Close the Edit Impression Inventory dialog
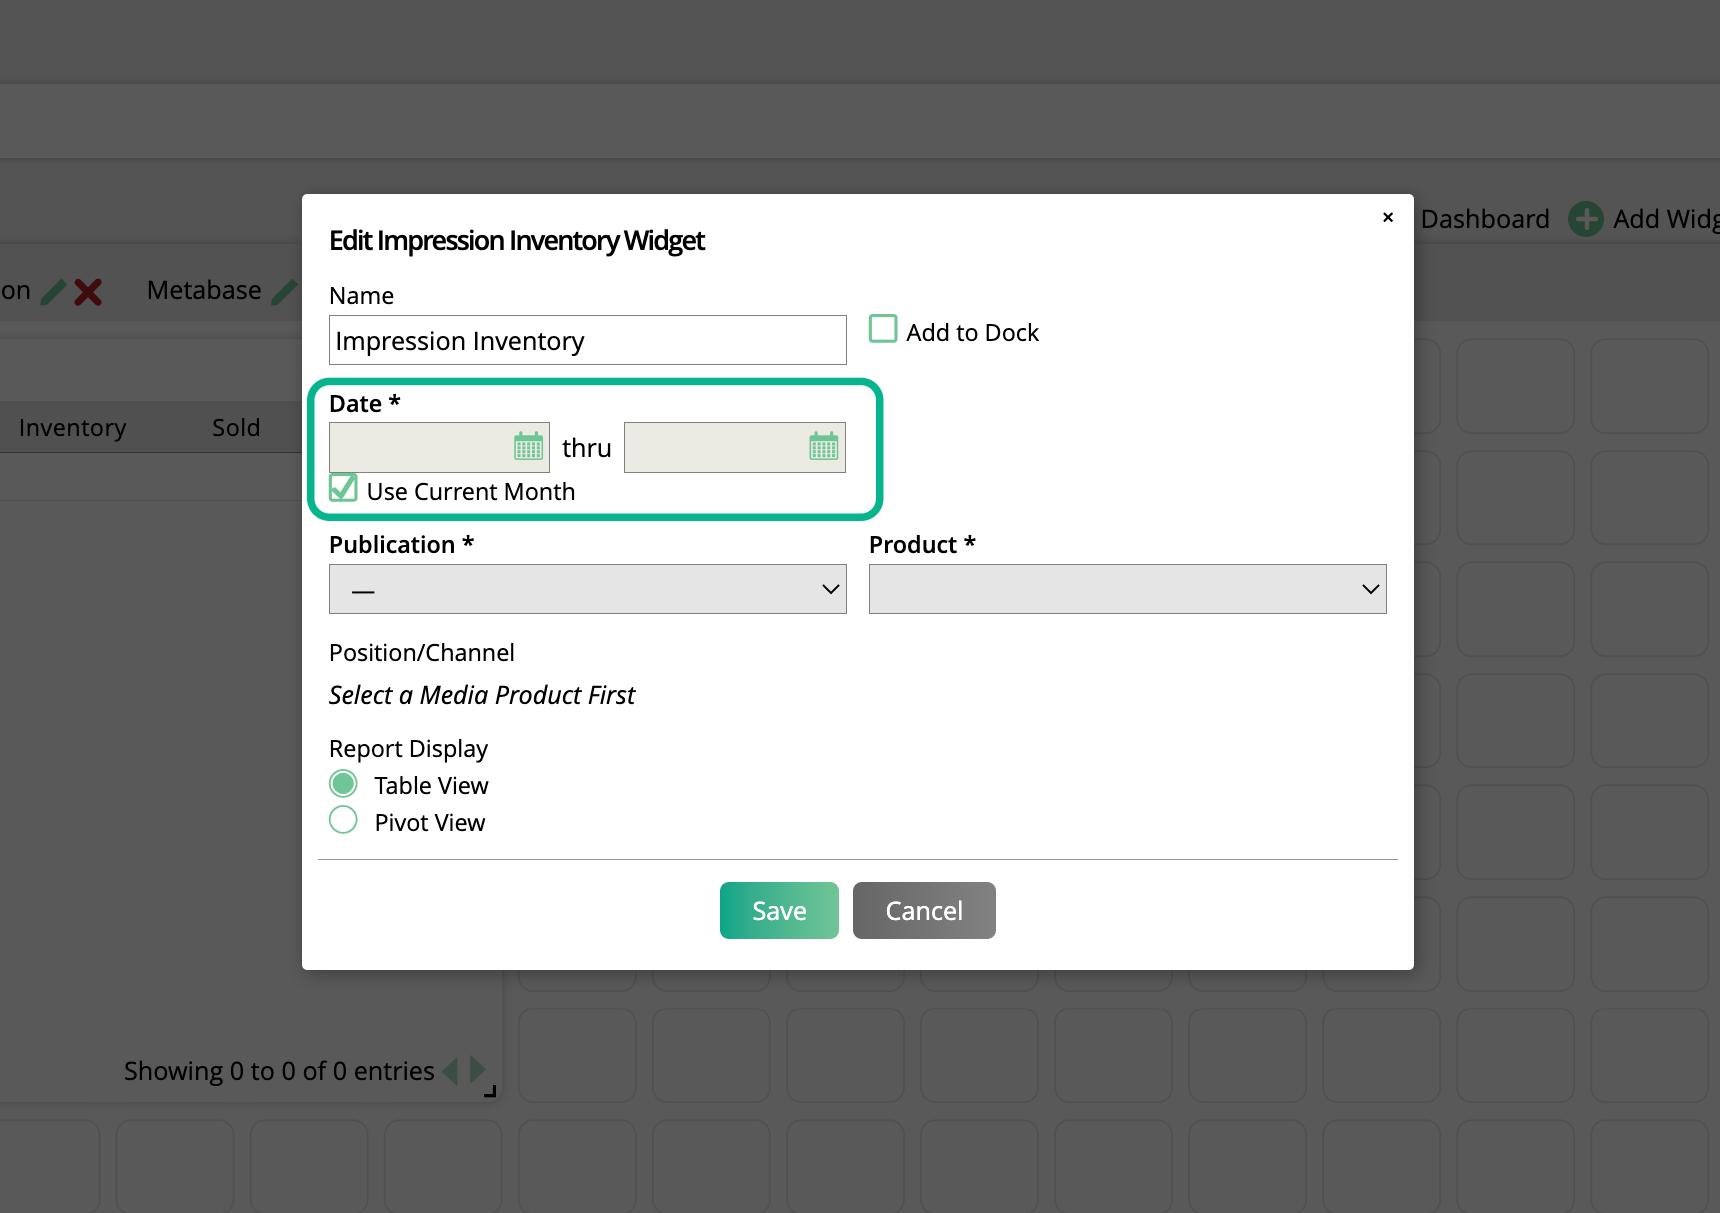The image size is (1720, 1213). point(1387,217)
